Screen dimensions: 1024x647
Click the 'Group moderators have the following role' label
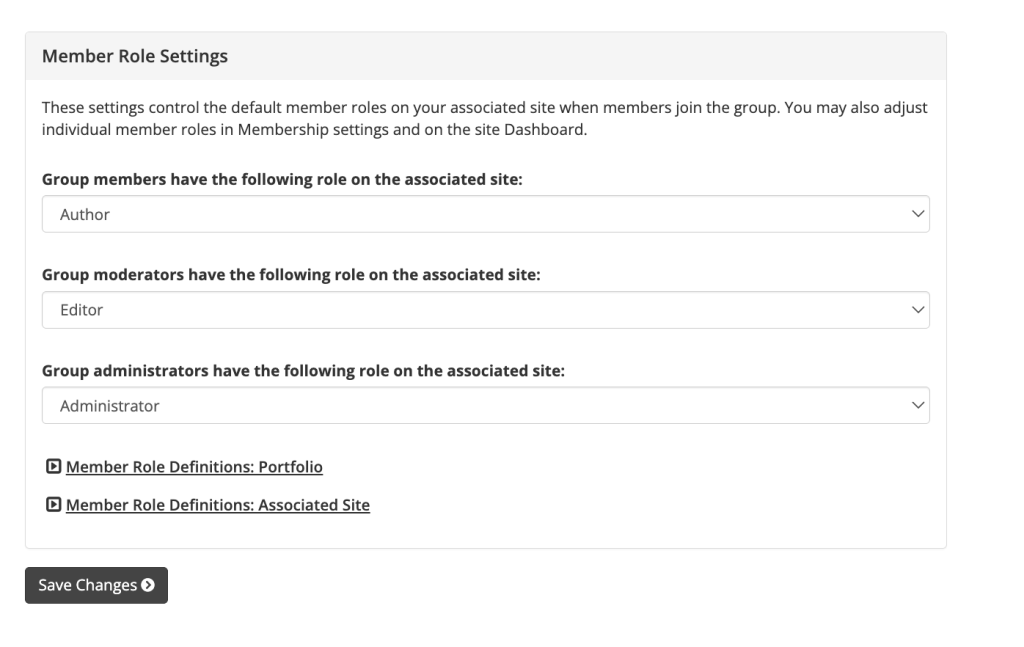(291, 275)
